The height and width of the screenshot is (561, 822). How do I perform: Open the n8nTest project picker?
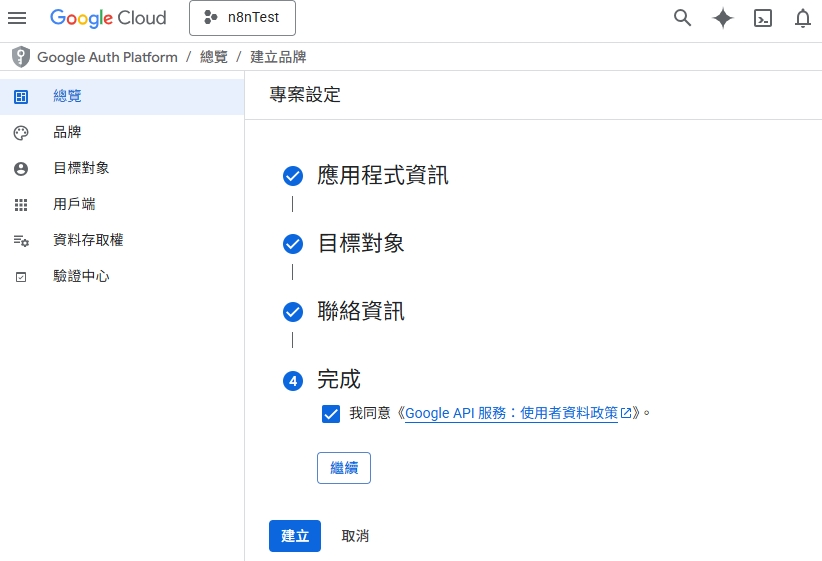242,18
